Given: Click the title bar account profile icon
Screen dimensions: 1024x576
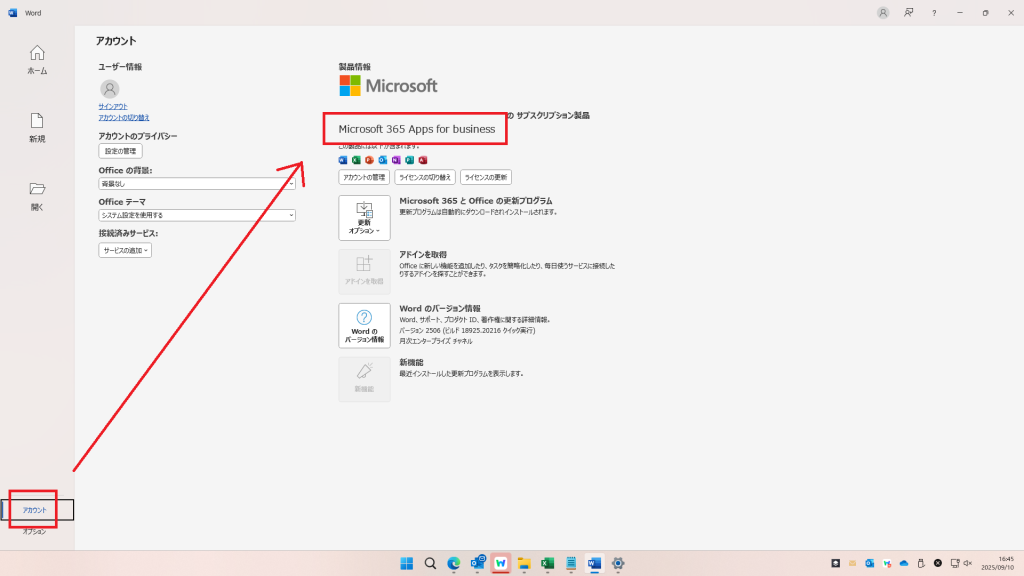Looking at the screenshot, I should point(883,12).
